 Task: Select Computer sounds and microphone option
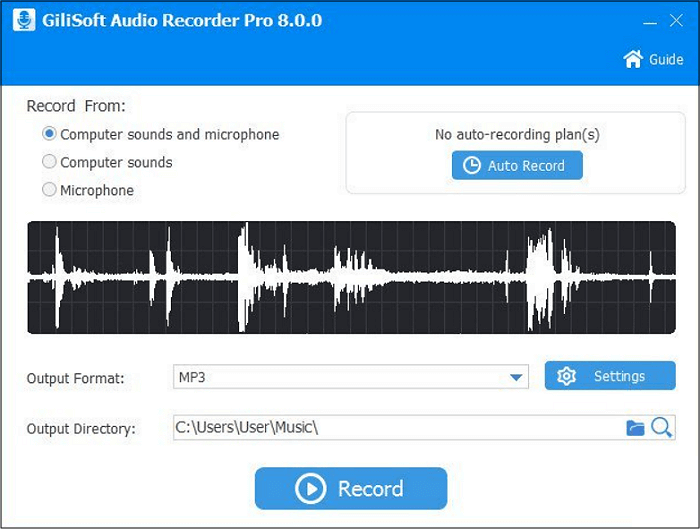tap(49, 134)
